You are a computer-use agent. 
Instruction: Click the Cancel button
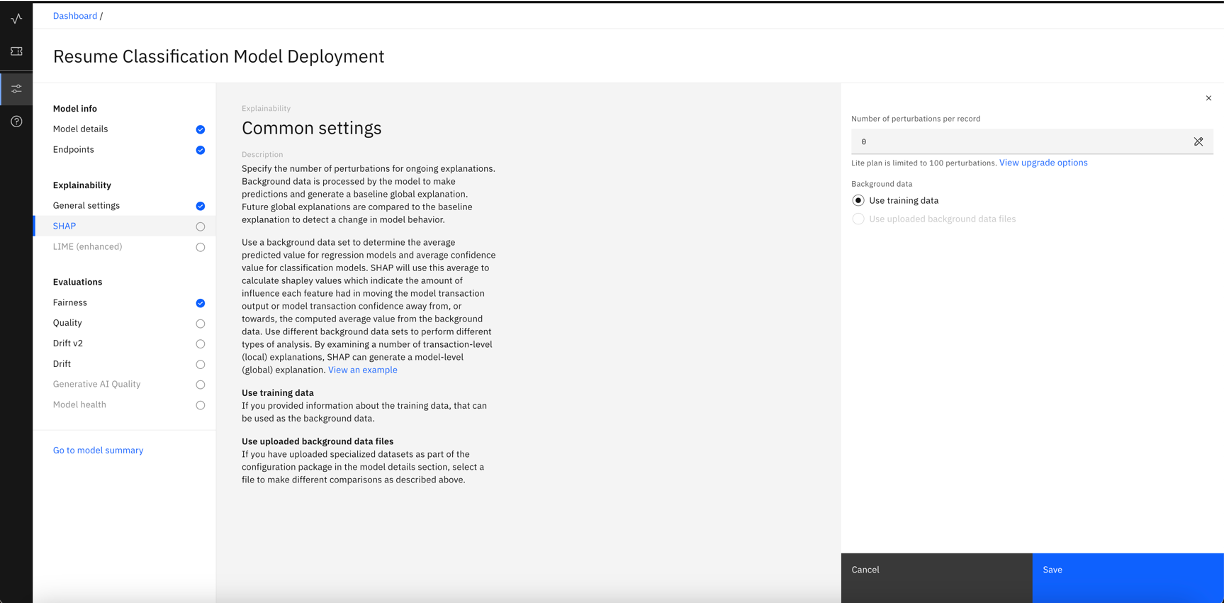(936, 578)
